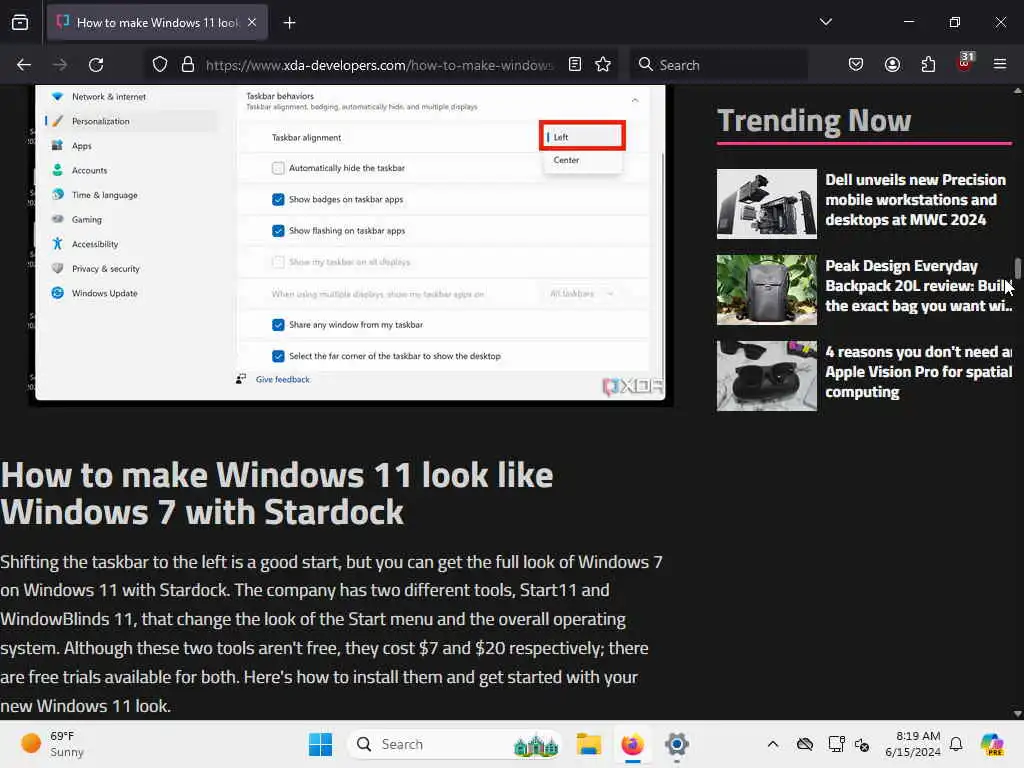Open File Explorer from taskbar

click(588, 744)
